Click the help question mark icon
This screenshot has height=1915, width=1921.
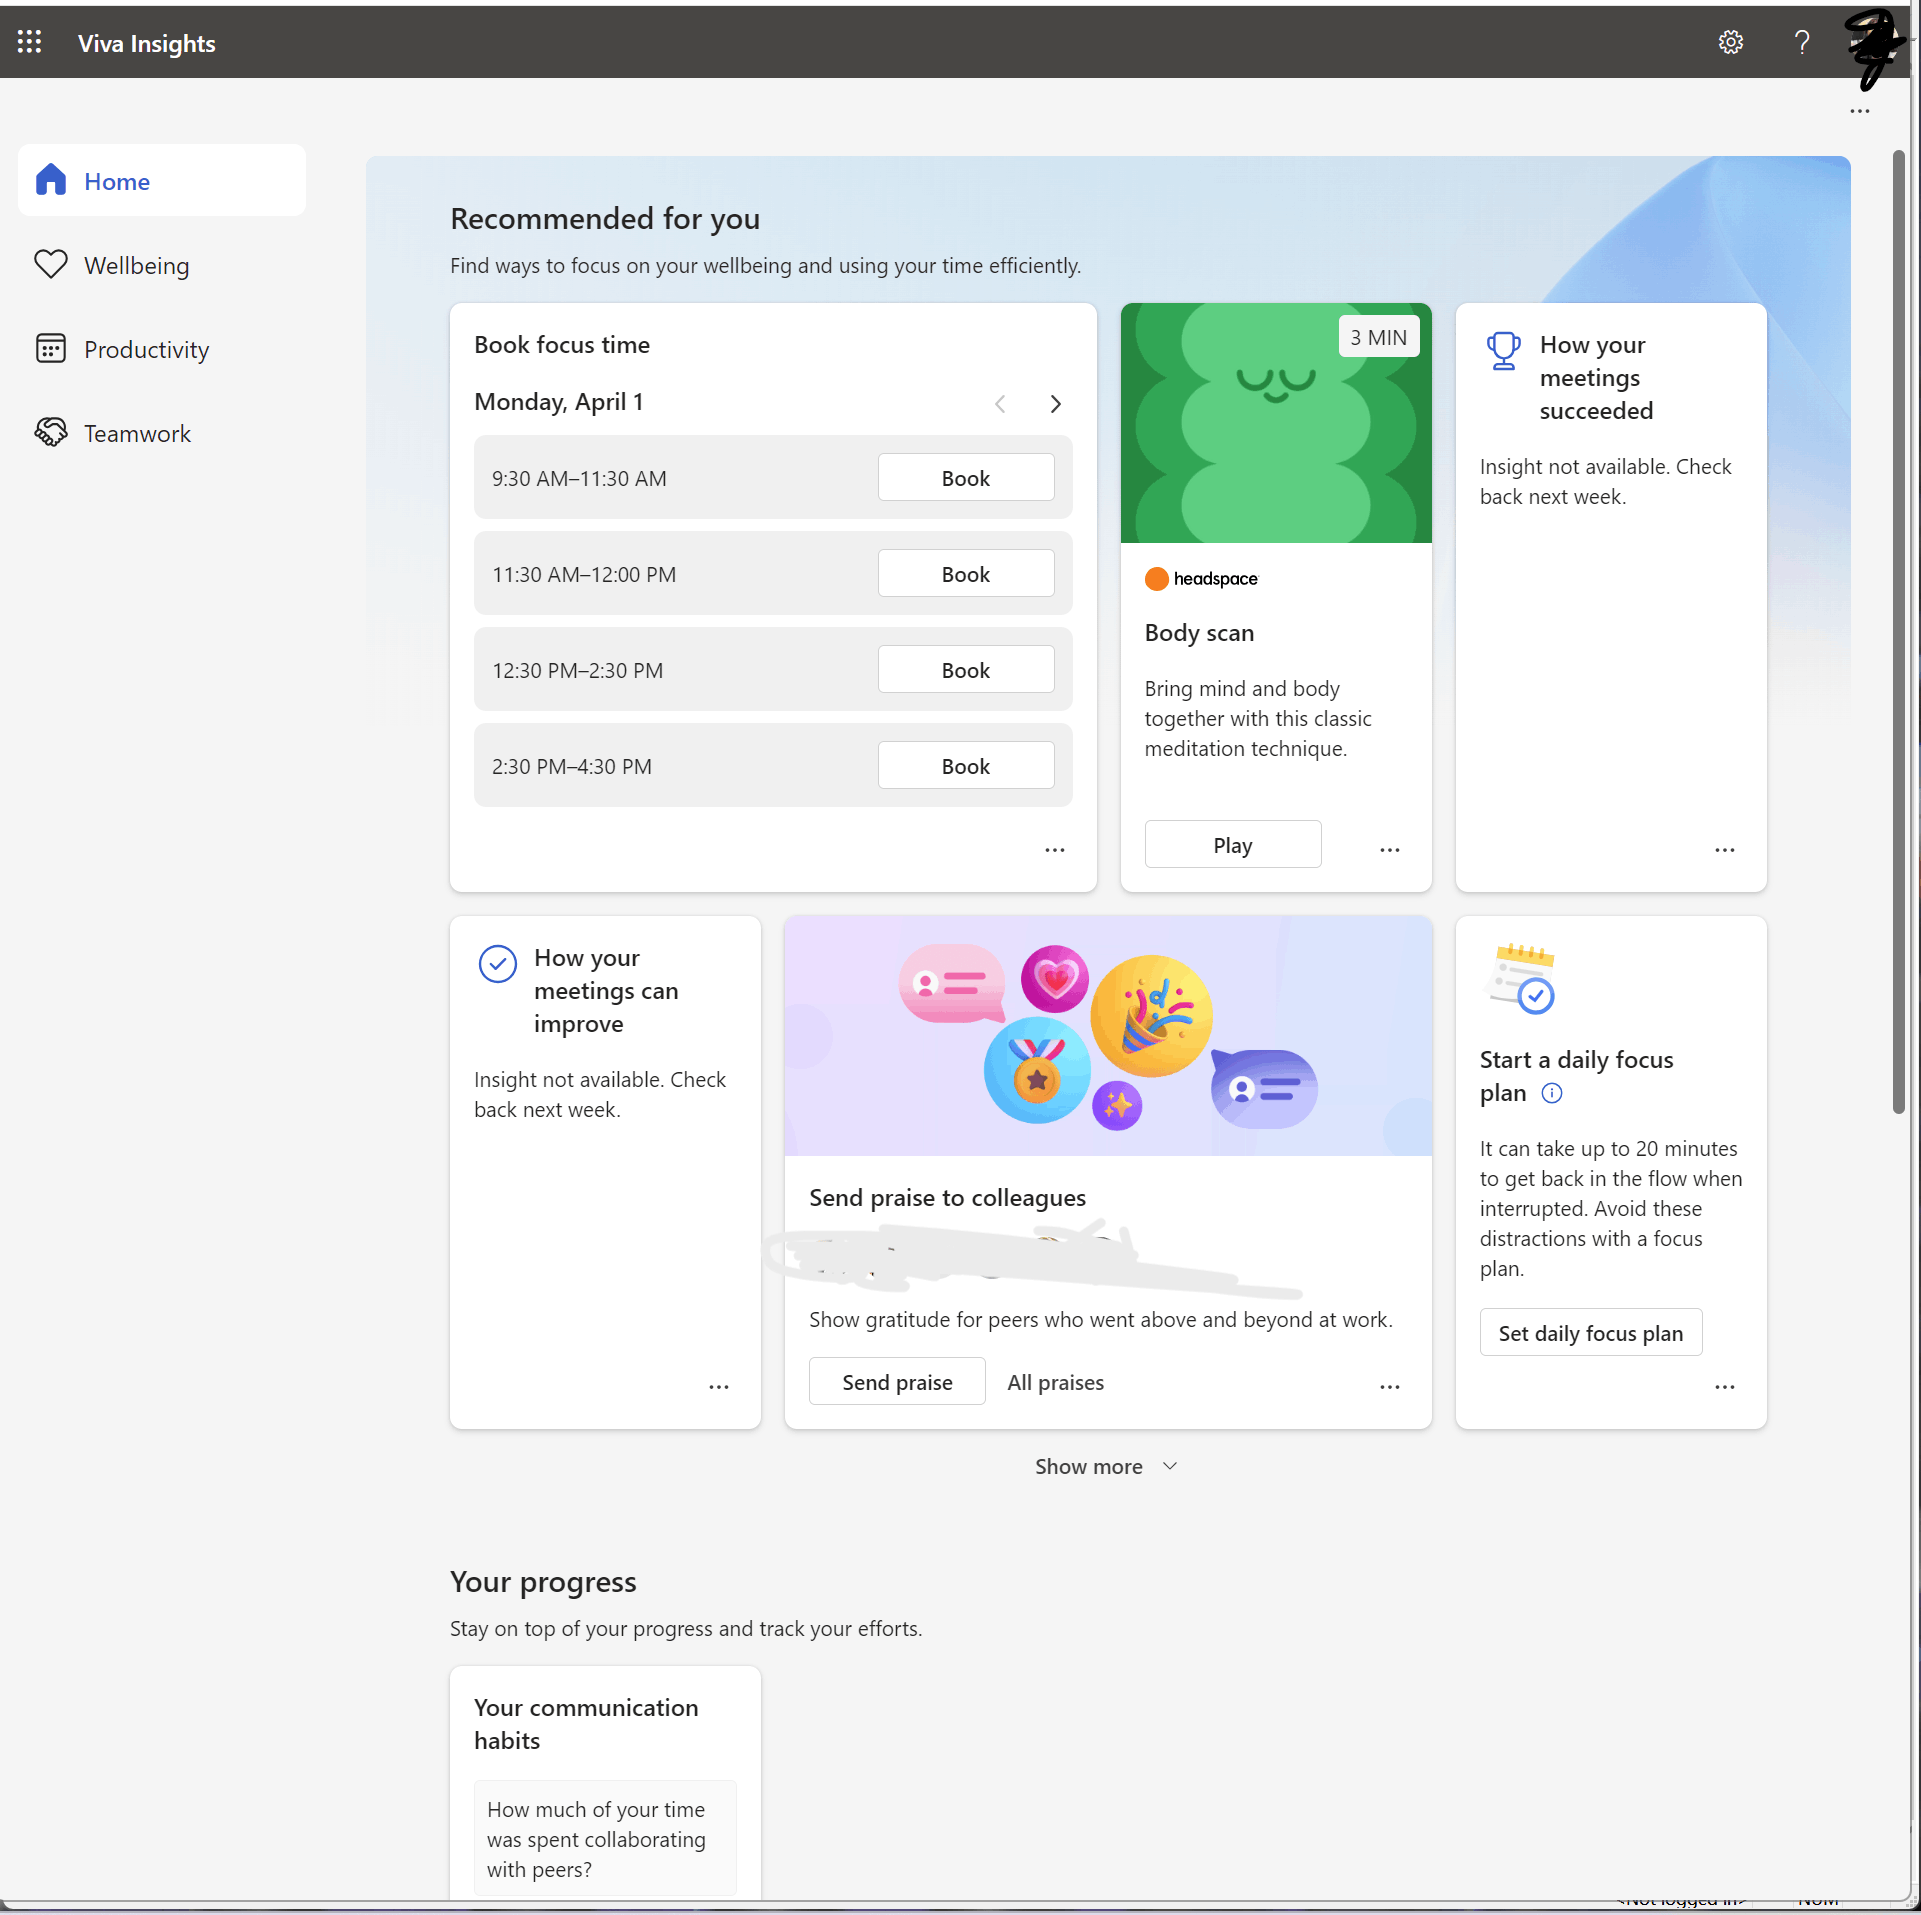coord(1801,42)
